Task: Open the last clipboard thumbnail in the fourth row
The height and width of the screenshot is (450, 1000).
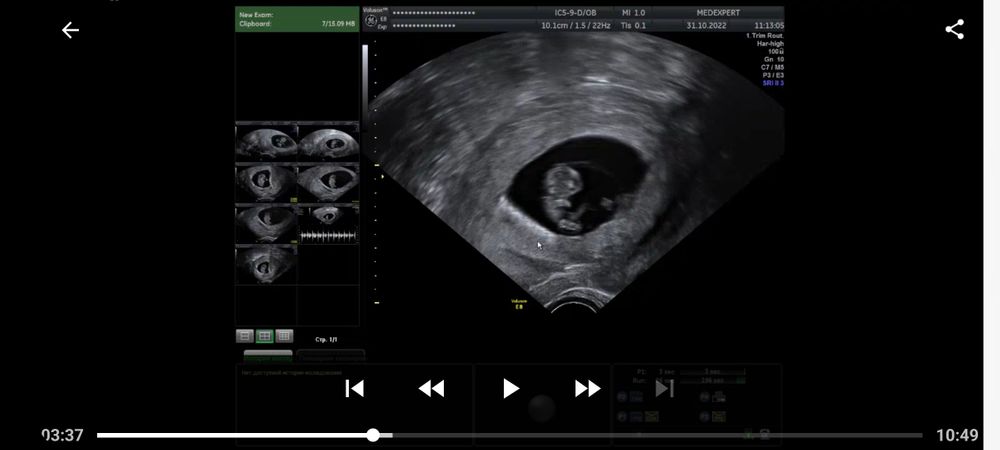Action: 266,265
